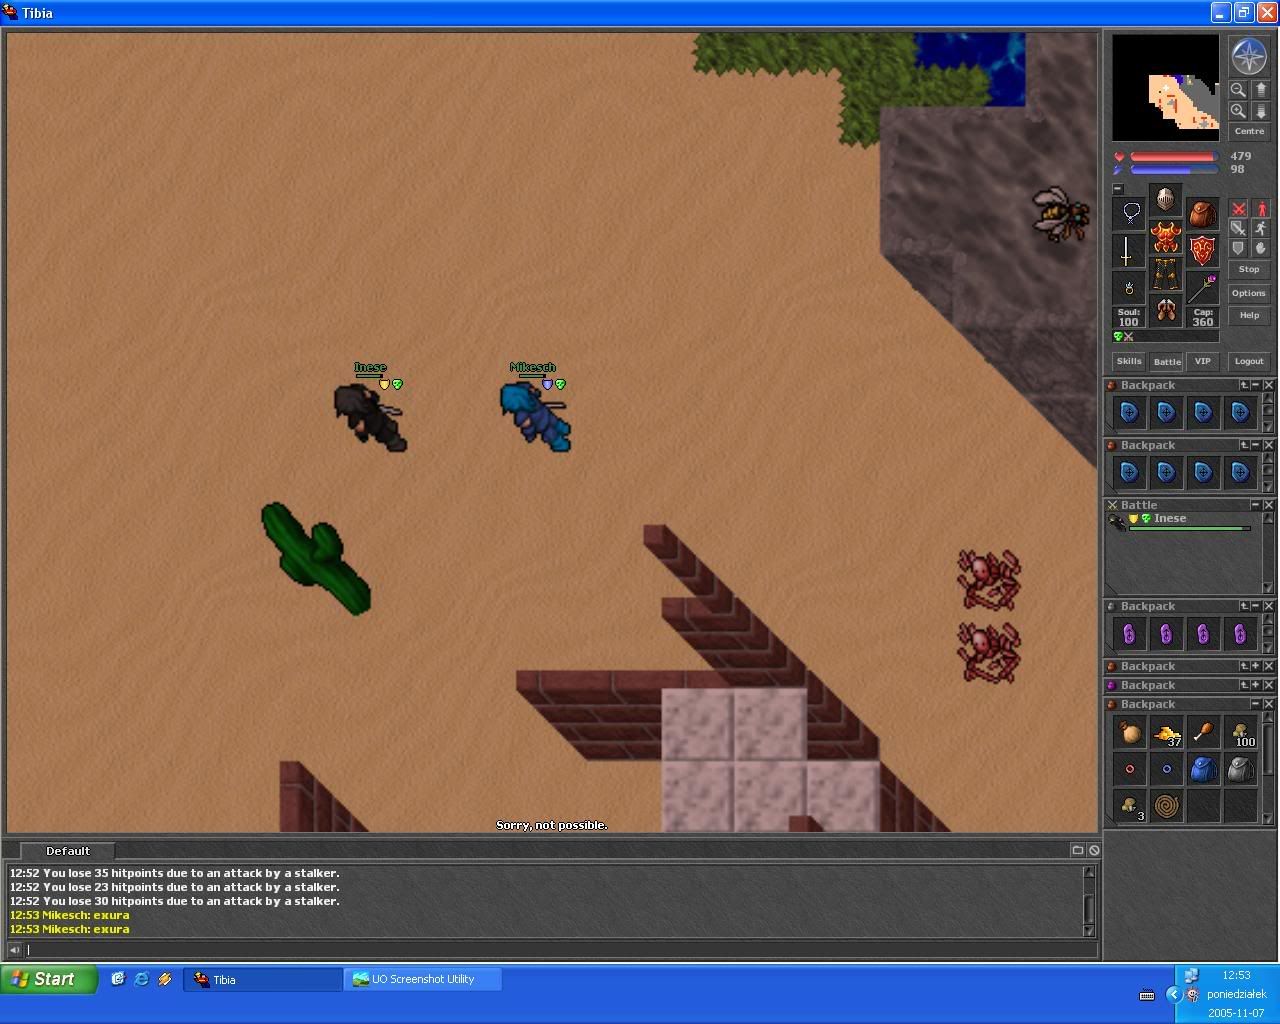
Task: Move minimap up one floor level
Action: coord(1261,90)
